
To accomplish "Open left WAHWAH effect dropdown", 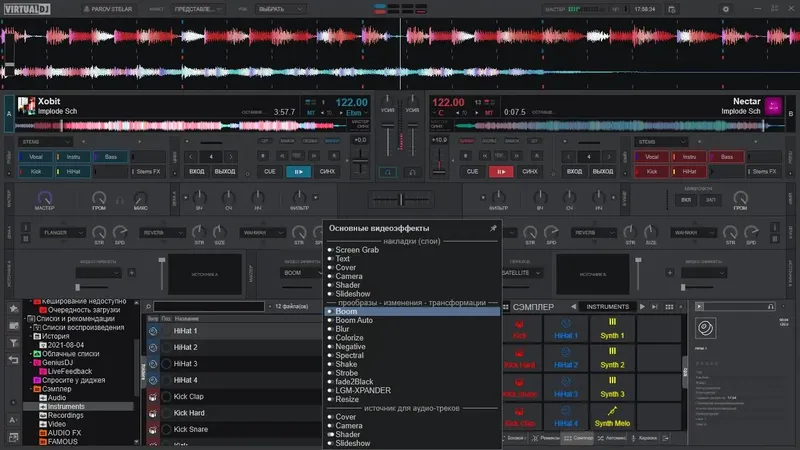I will (262, 233).
